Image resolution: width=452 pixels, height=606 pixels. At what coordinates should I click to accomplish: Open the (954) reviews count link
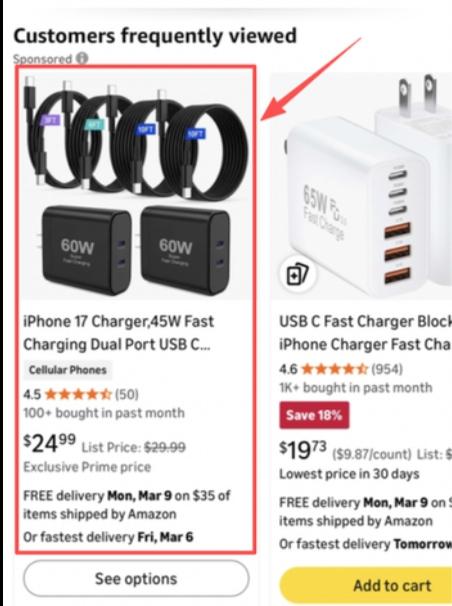387,369
